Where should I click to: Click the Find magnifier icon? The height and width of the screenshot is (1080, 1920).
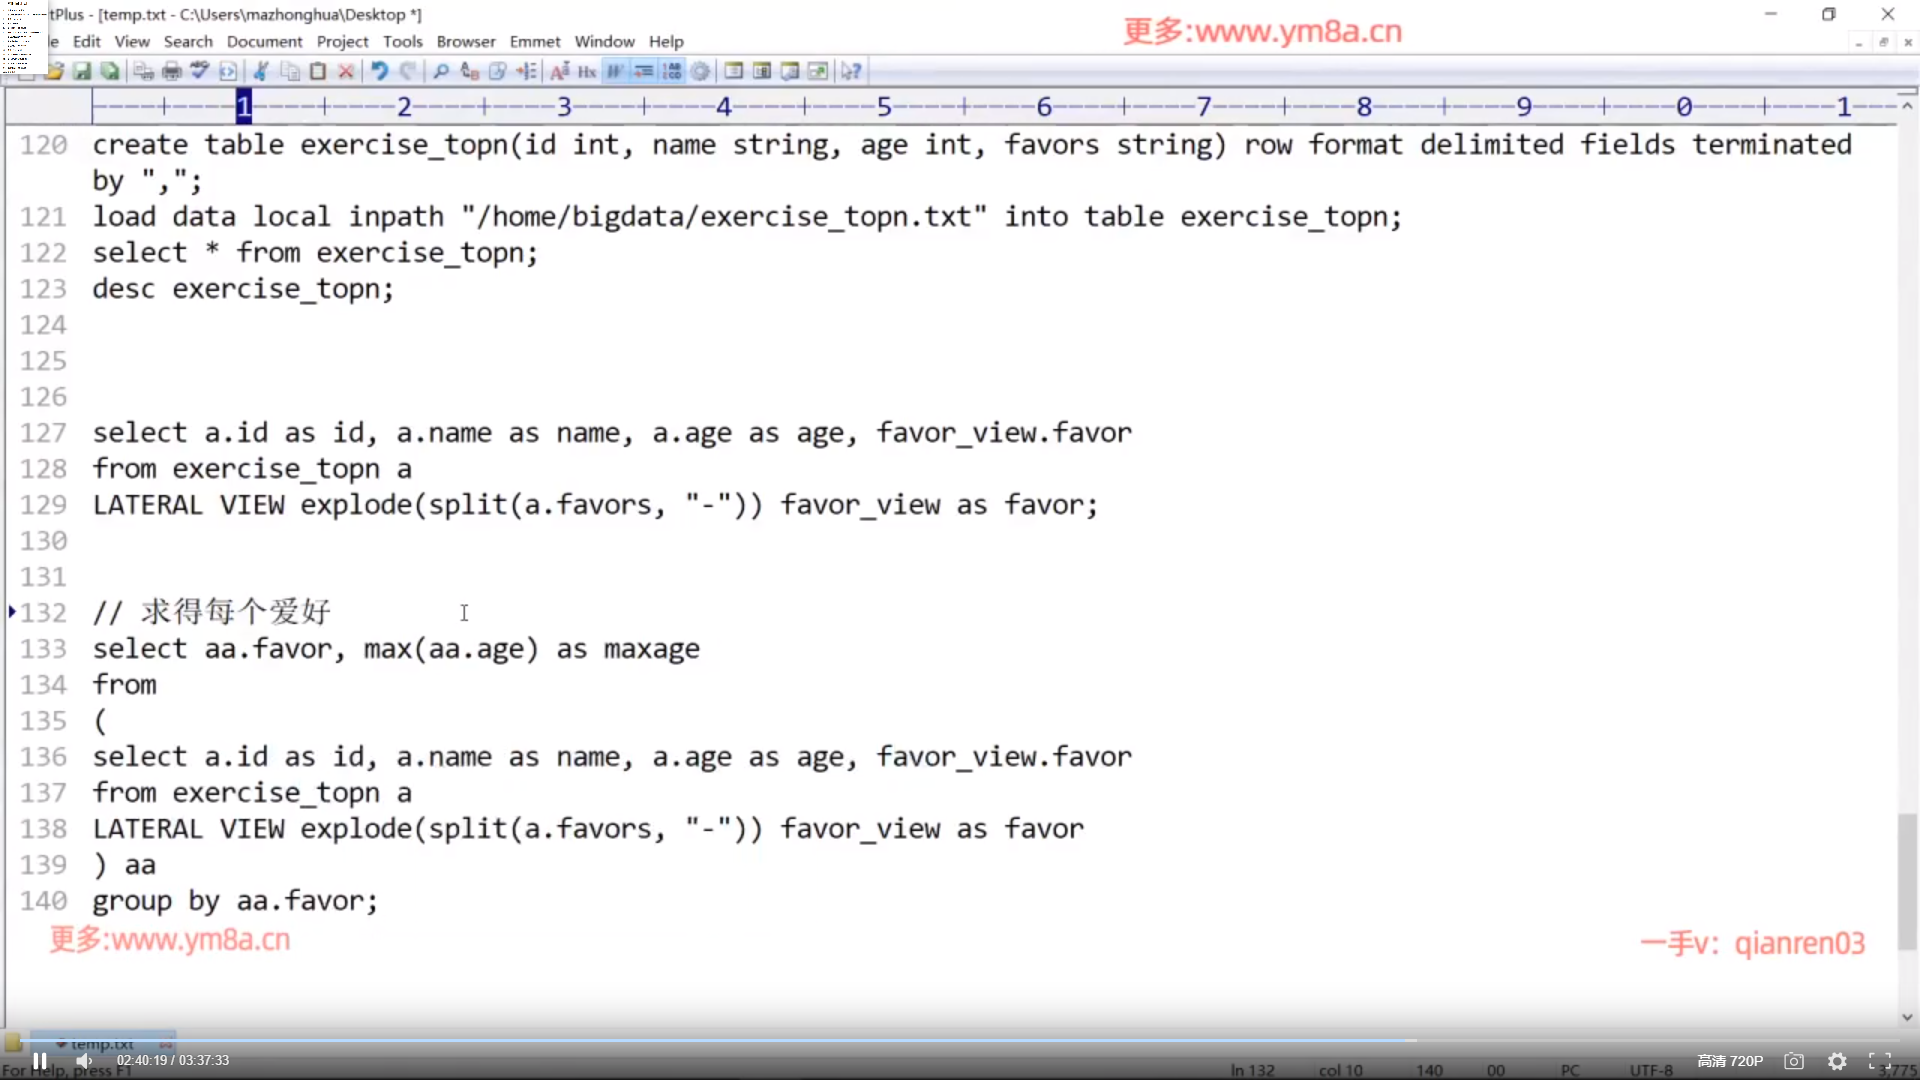pyautogui.click(x=441, y=71)
